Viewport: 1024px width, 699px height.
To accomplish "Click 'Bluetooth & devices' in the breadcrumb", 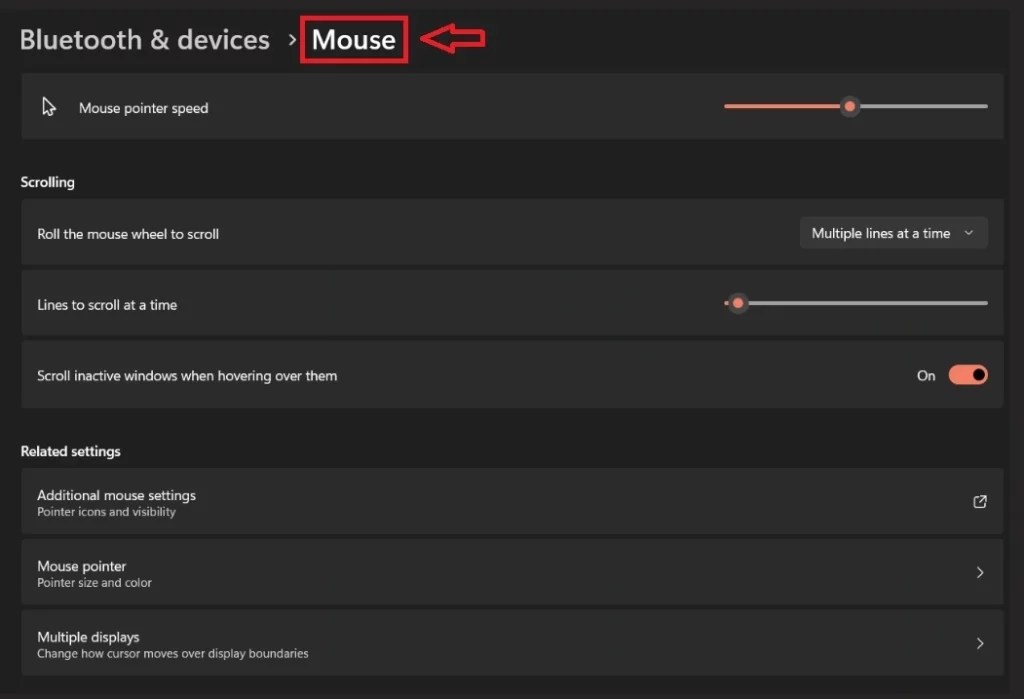I will (144, 40).
